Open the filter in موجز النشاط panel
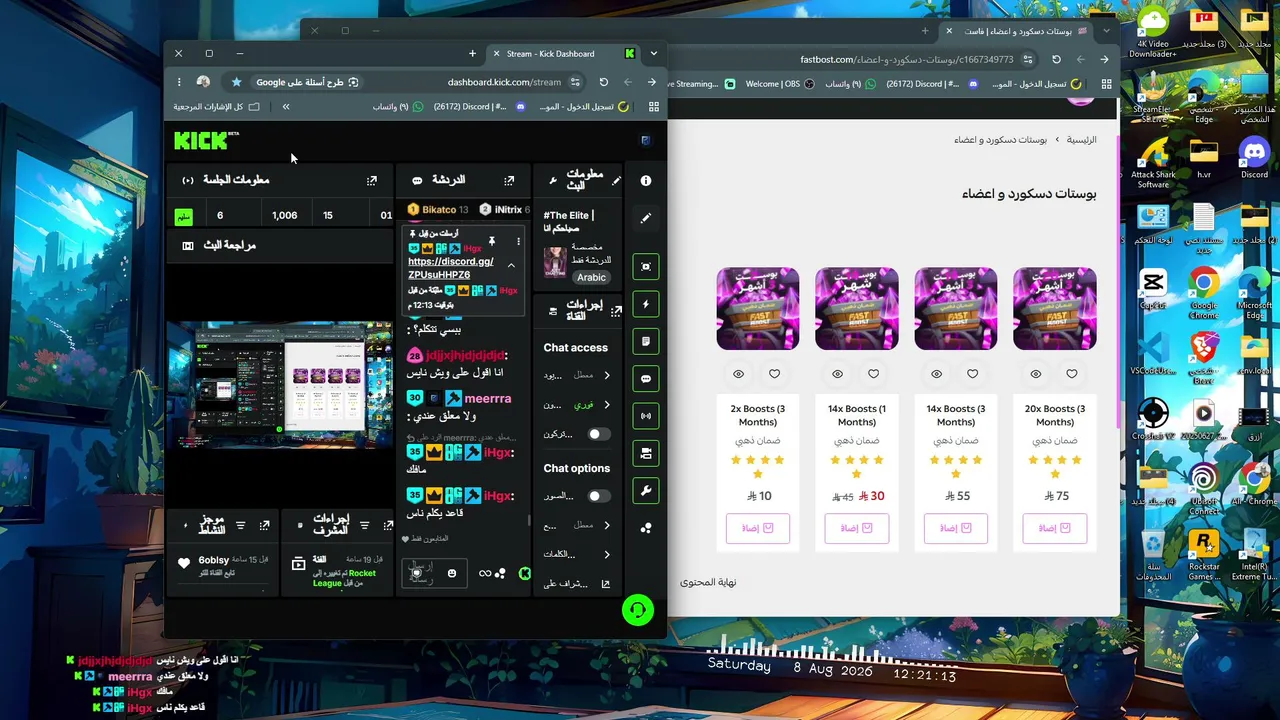The width and height of the screenshot is (1280, 720). [x=240, y=525]
